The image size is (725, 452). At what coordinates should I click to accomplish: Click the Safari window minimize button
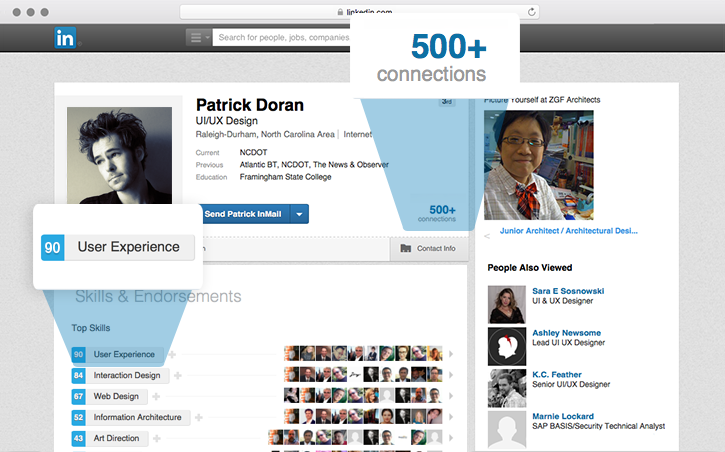(31, 12)
